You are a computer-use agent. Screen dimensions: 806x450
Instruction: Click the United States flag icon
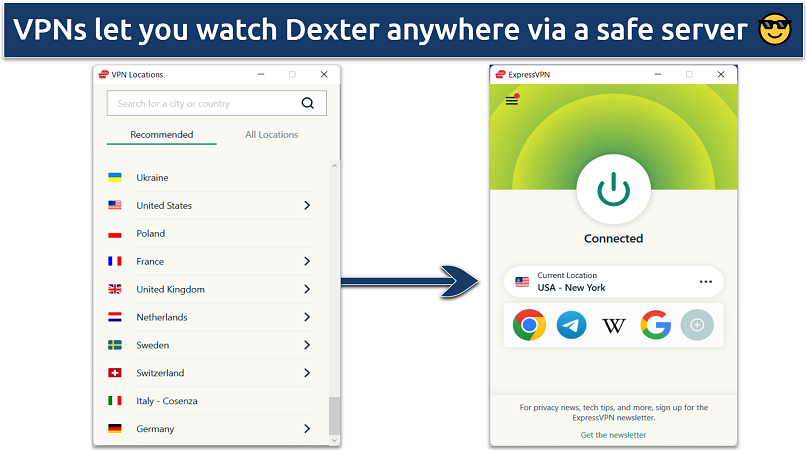115,205
